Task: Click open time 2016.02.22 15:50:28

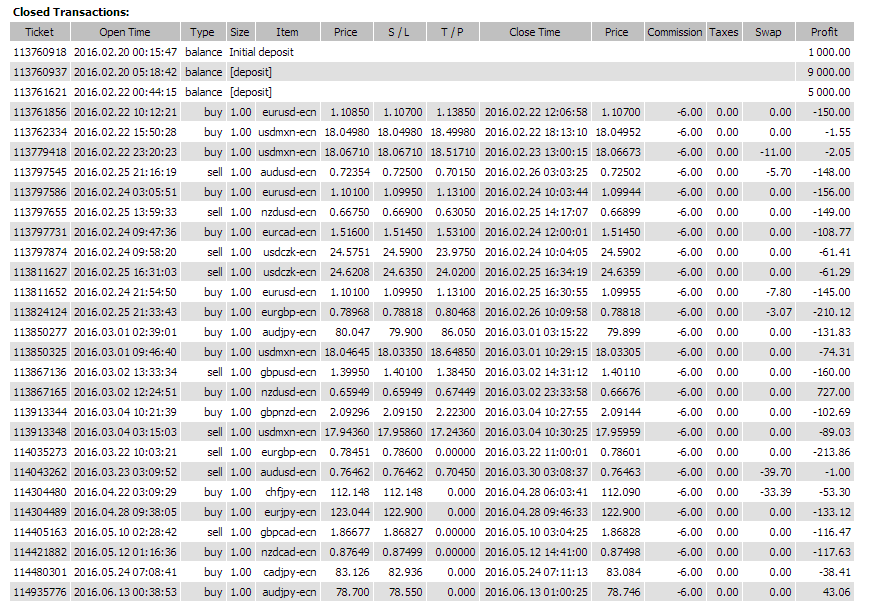Action: tap(125, 132)
